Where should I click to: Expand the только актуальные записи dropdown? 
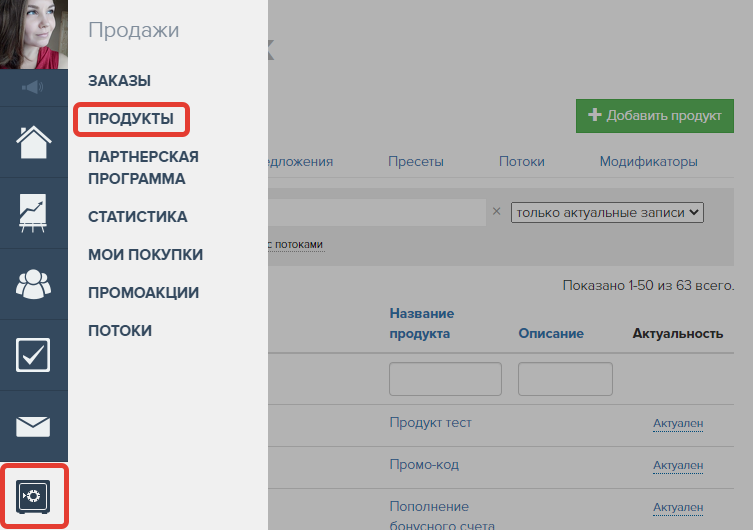(x=607, y=212)
